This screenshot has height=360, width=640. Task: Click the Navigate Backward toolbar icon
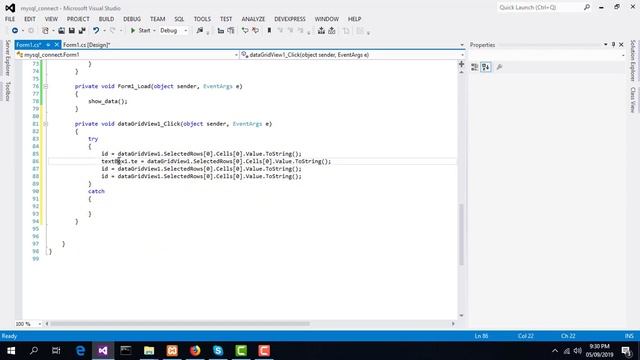point(15,31)
